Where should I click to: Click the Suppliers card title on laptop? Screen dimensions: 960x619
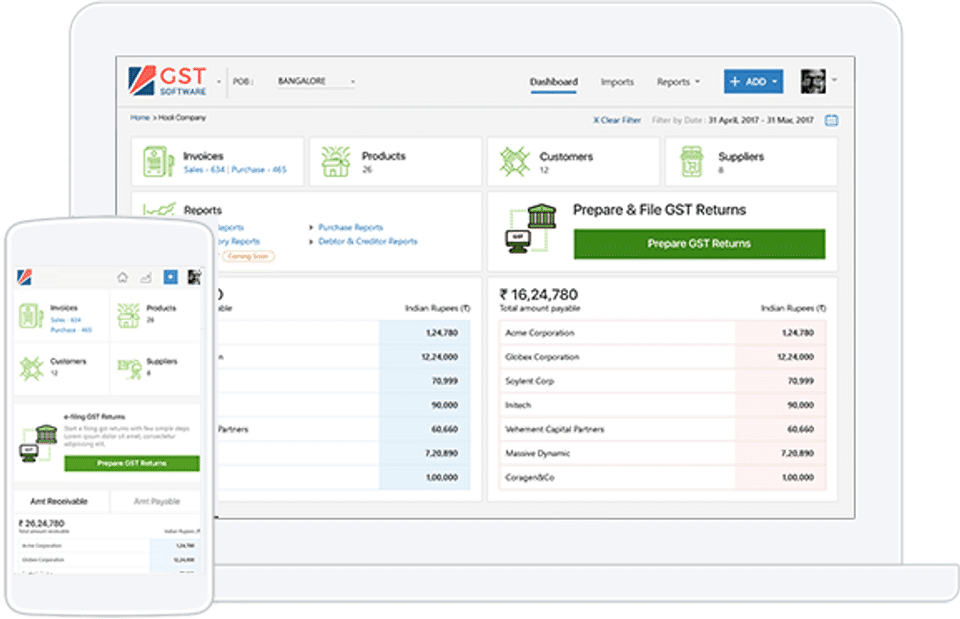click(741, 157)
